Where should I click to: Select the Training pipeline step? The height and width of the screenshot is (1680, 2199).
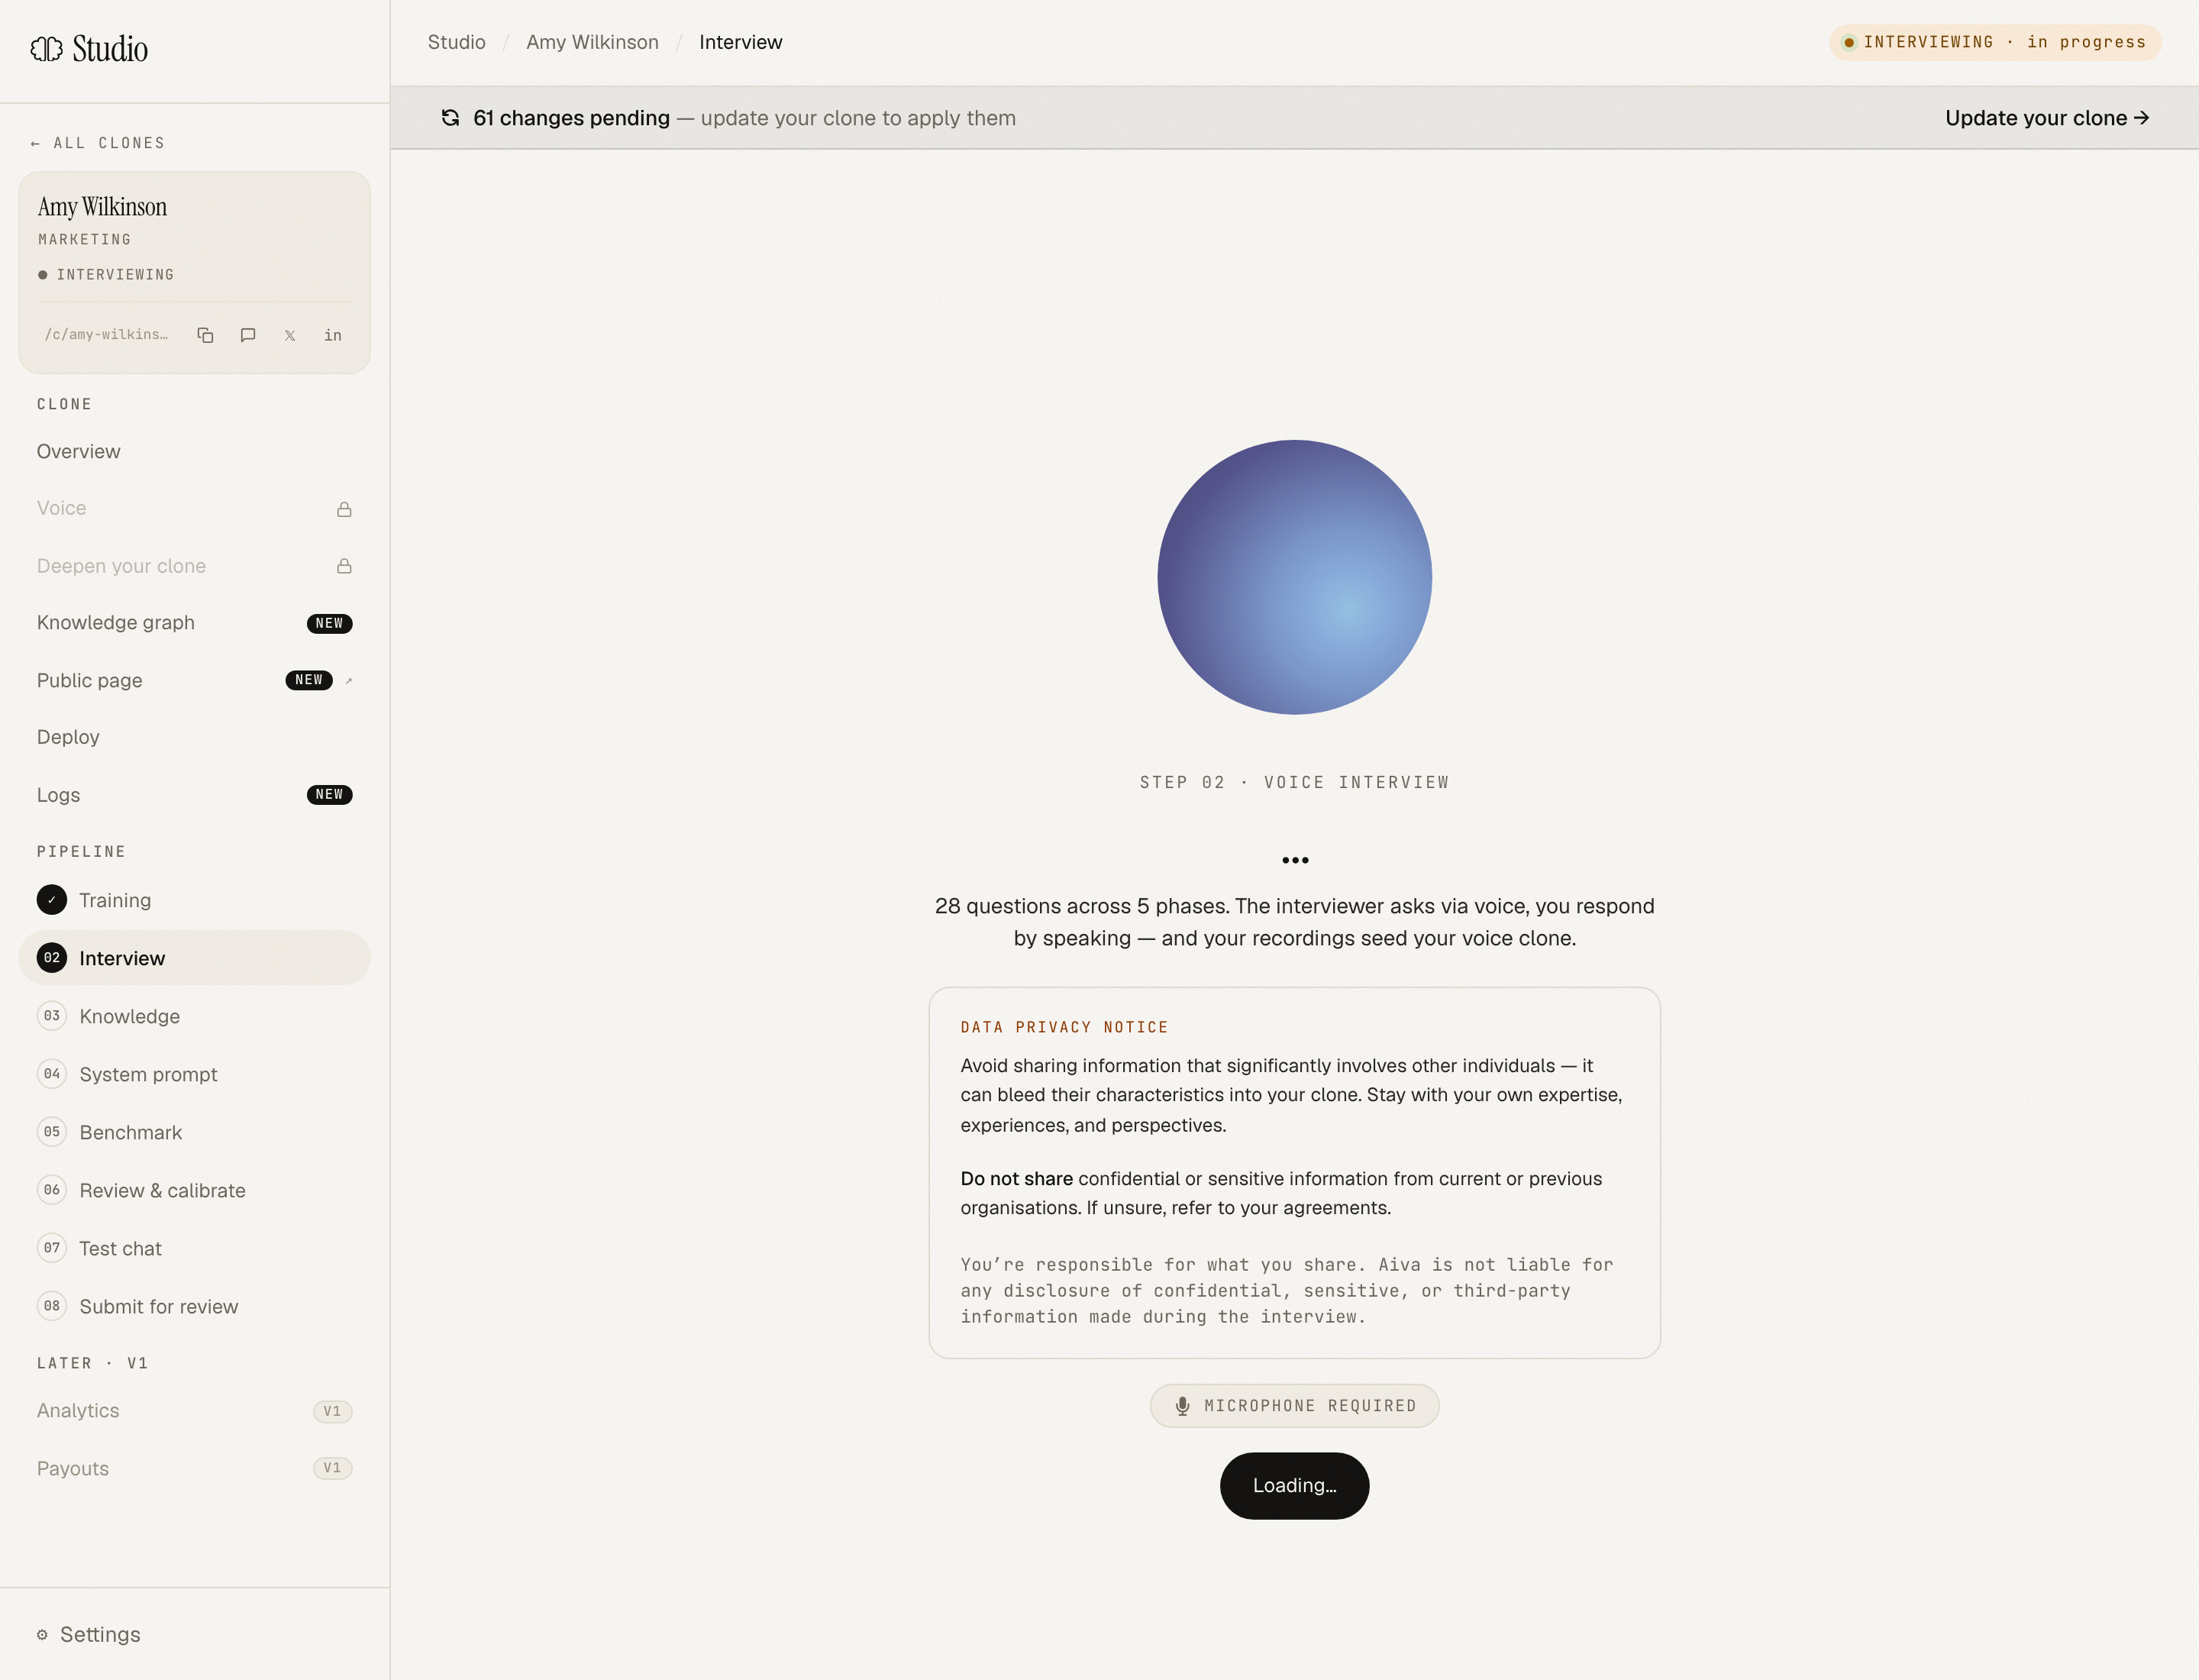pos(194,900)
